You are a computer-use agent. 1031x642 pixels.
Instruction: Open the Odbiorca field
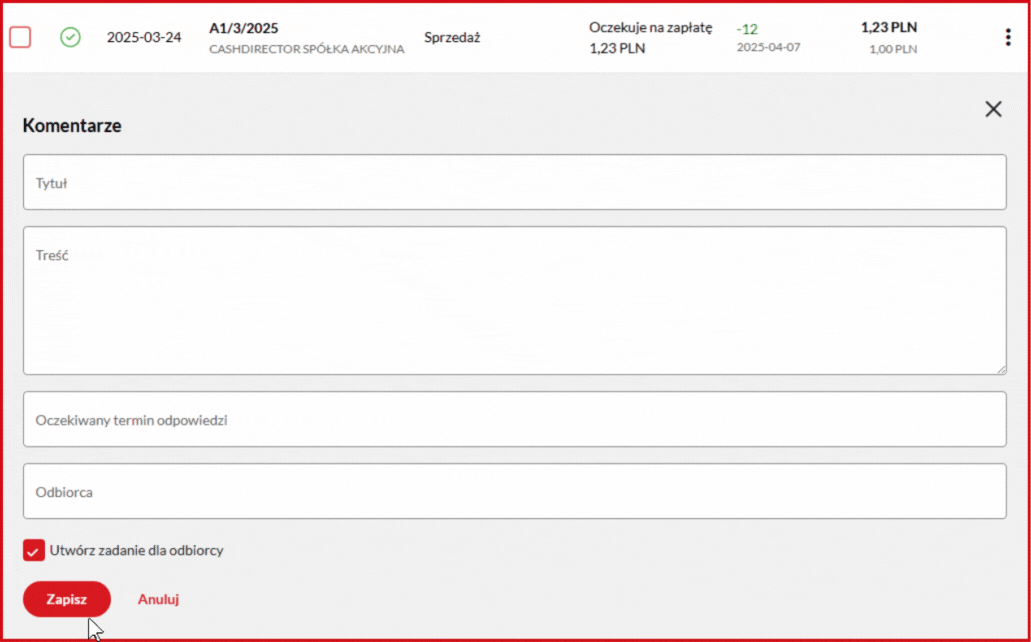(515, 491)
